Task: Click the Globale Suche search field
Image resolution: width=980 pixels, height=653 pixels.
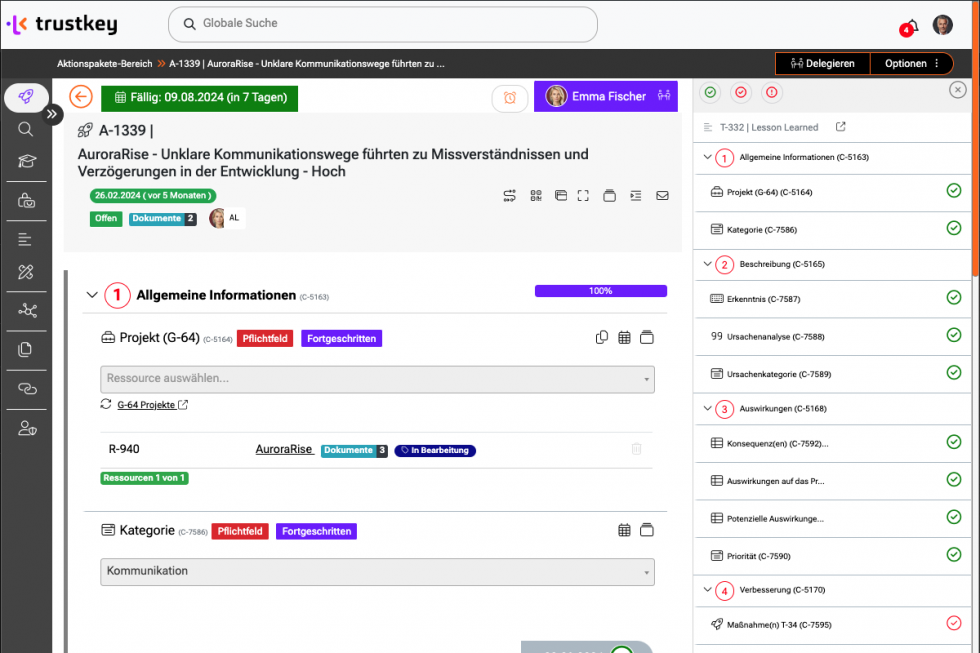Action: [382, 24]
